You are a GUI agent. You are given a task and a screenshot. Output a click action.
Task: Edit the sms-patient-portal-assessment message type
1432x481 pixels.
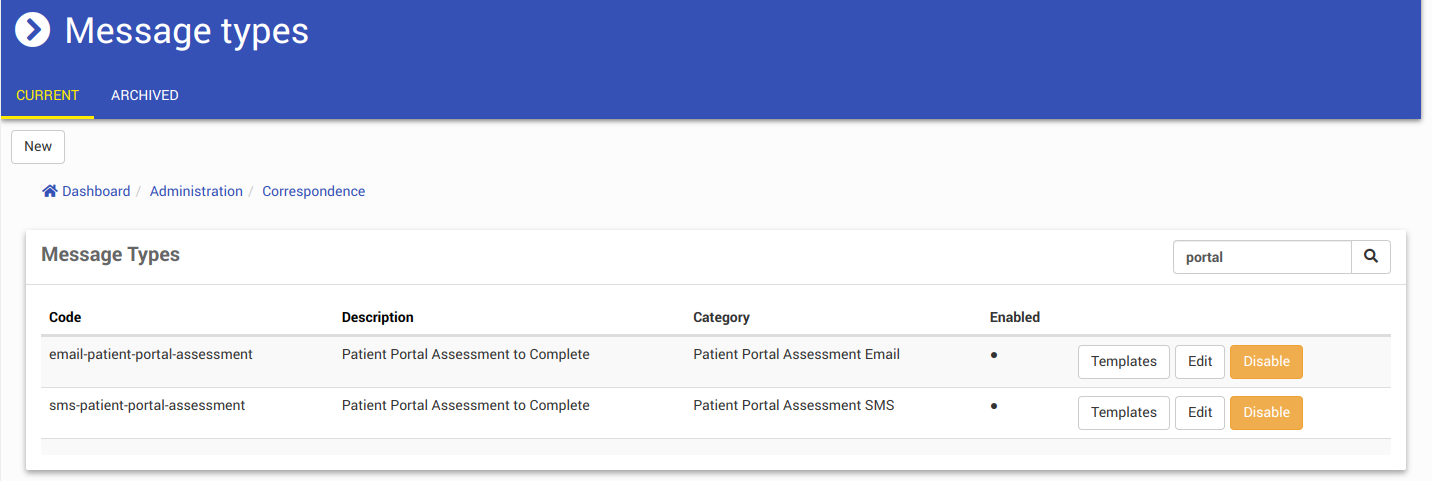[1200, 412]
